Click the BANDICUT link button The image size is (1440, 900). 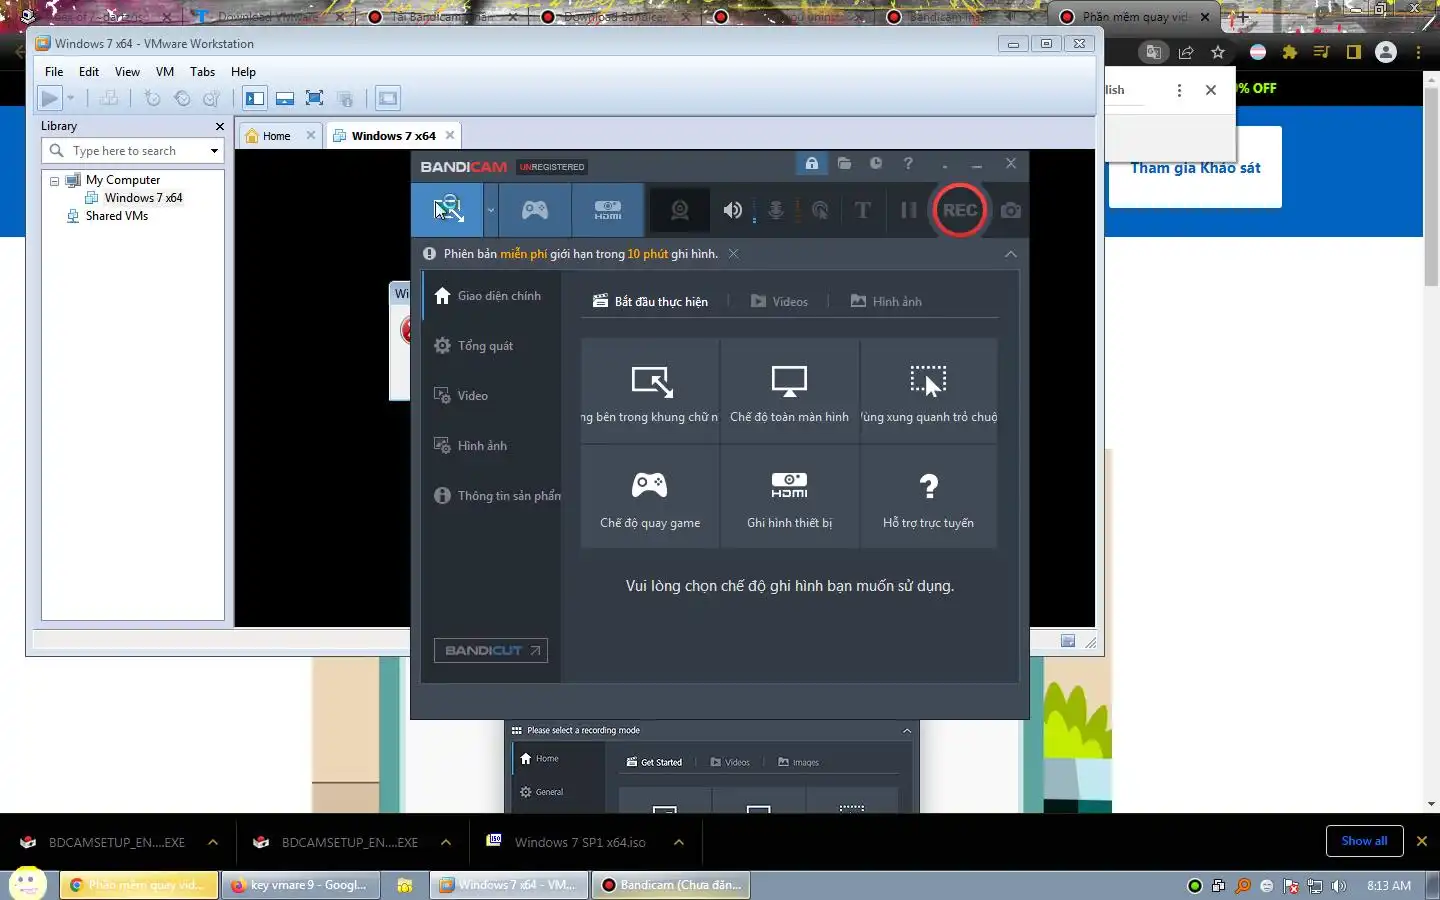pos(490,650)
